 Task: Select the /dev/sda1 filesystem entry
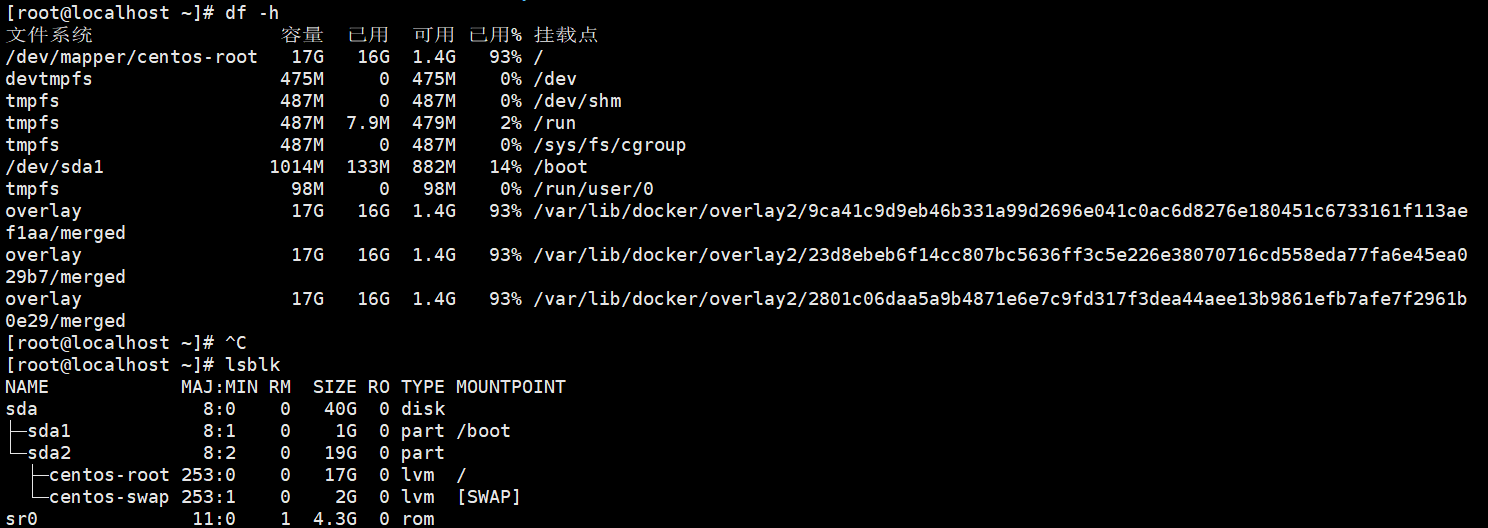pos(54,167)
